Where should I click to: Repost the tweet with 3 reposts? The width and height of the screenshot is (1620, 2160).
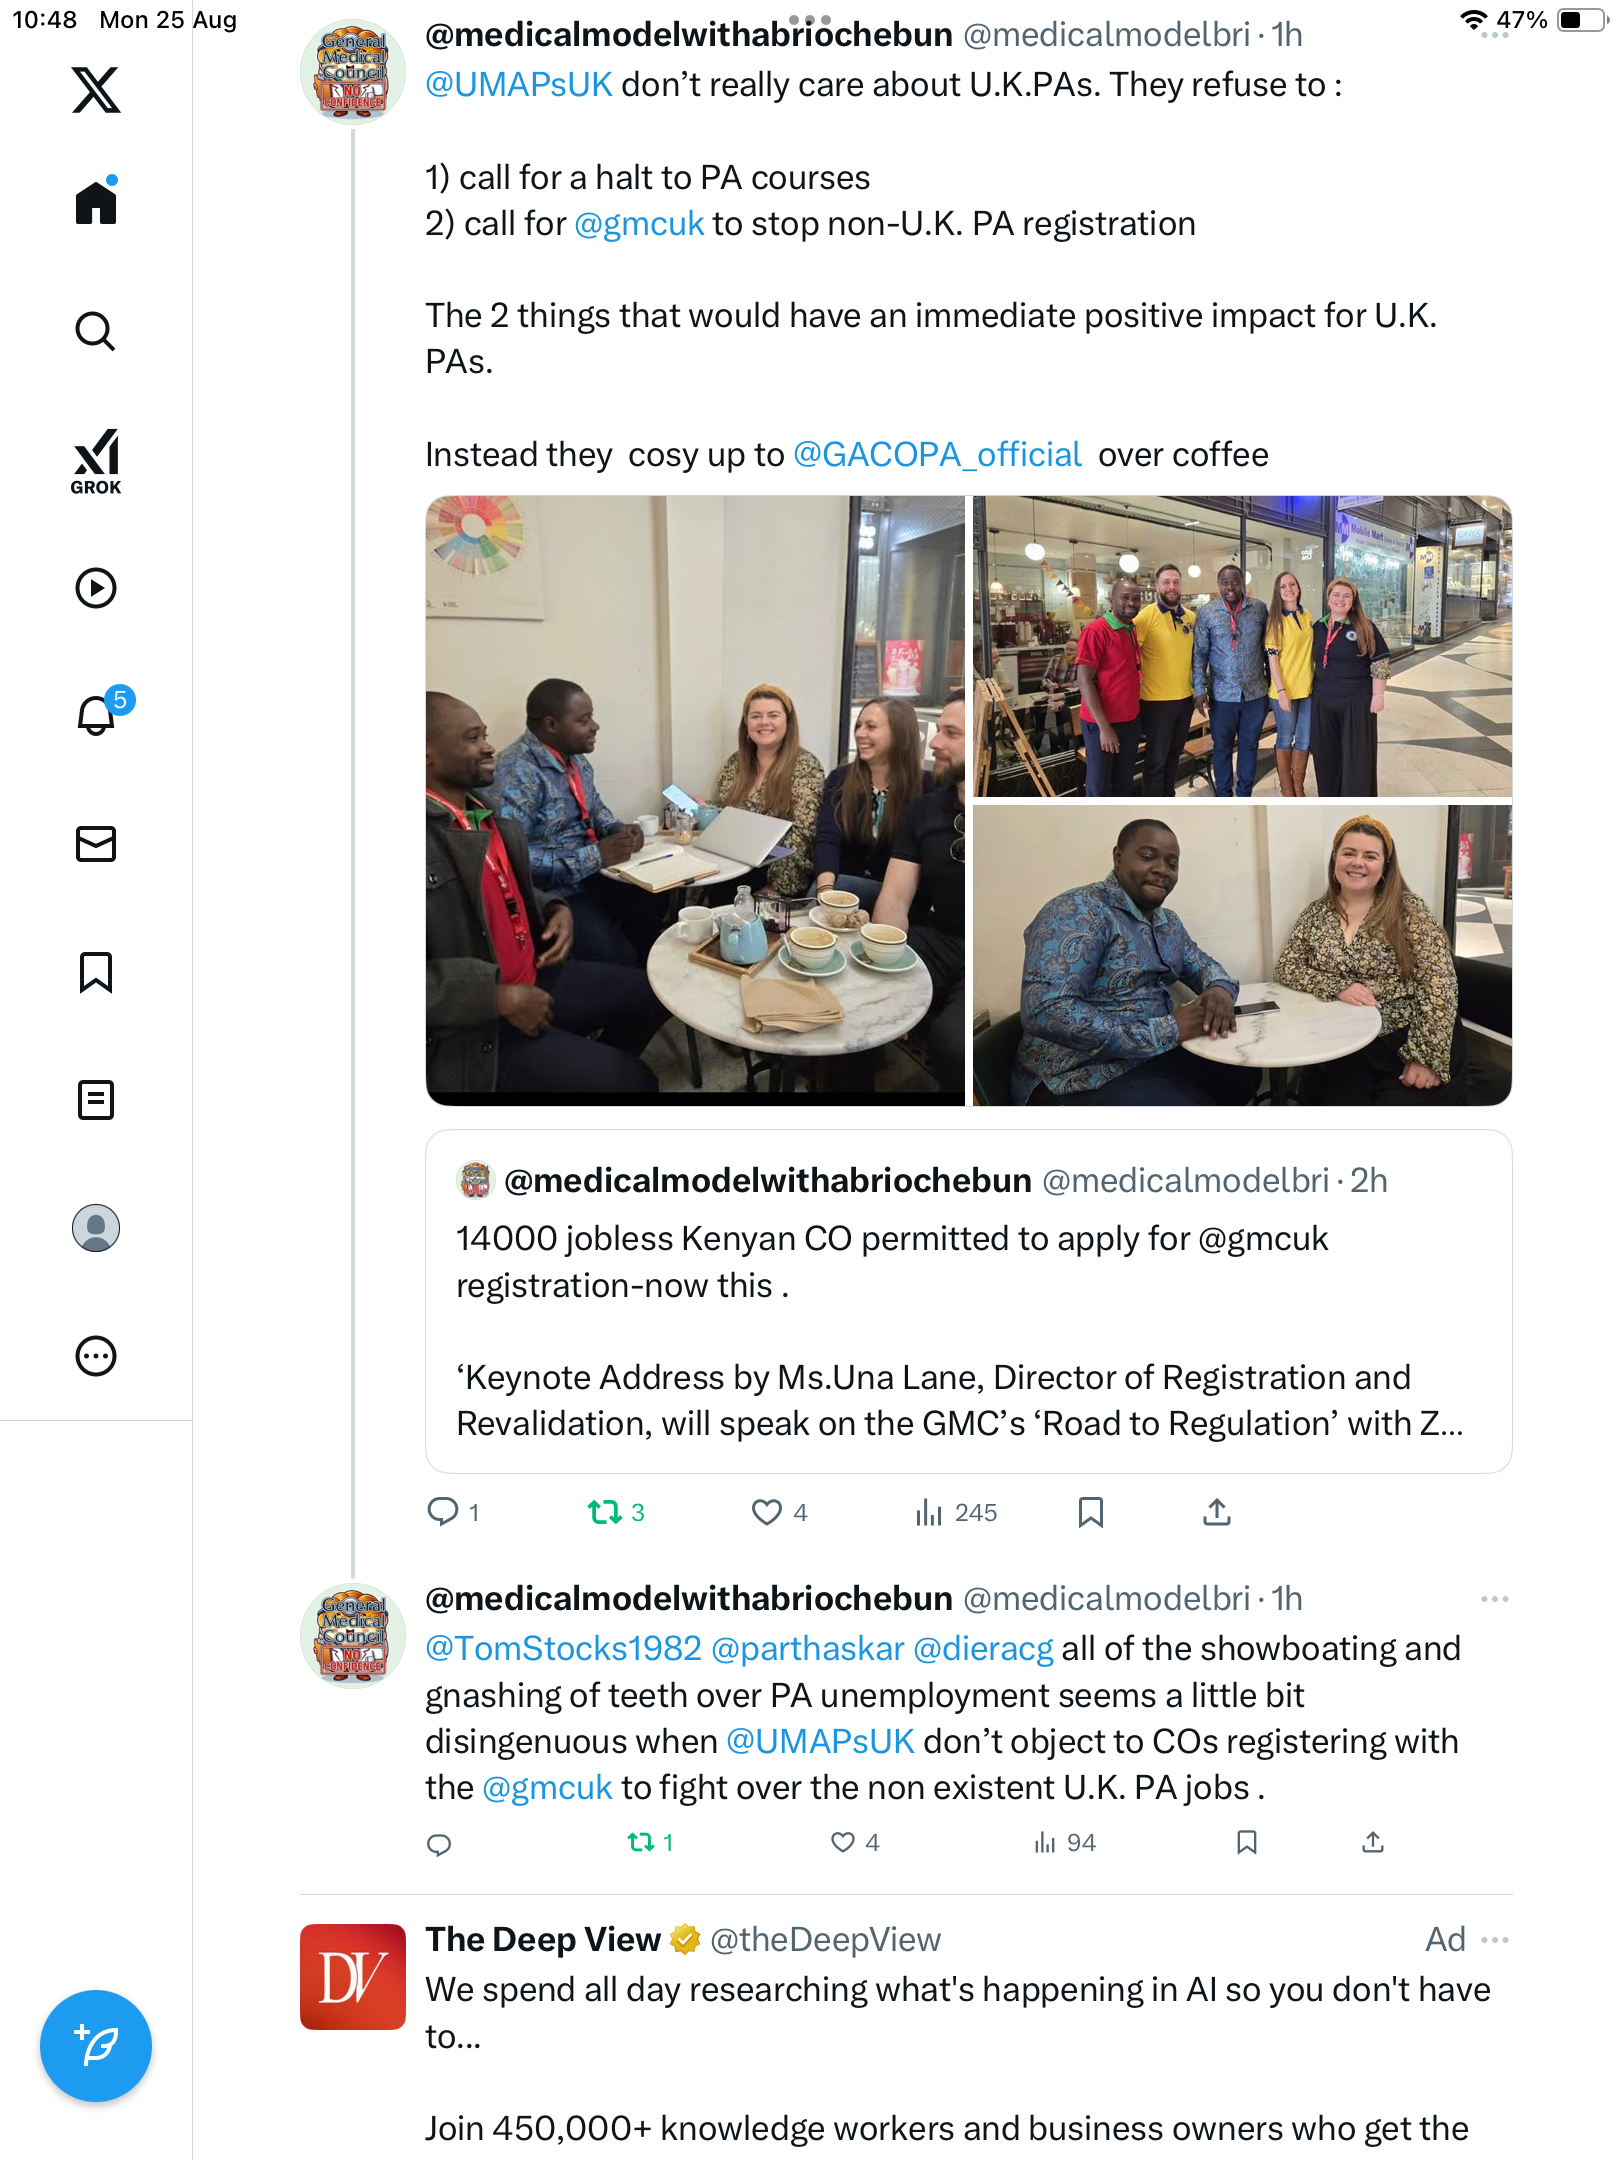[x=605, y=1512]
